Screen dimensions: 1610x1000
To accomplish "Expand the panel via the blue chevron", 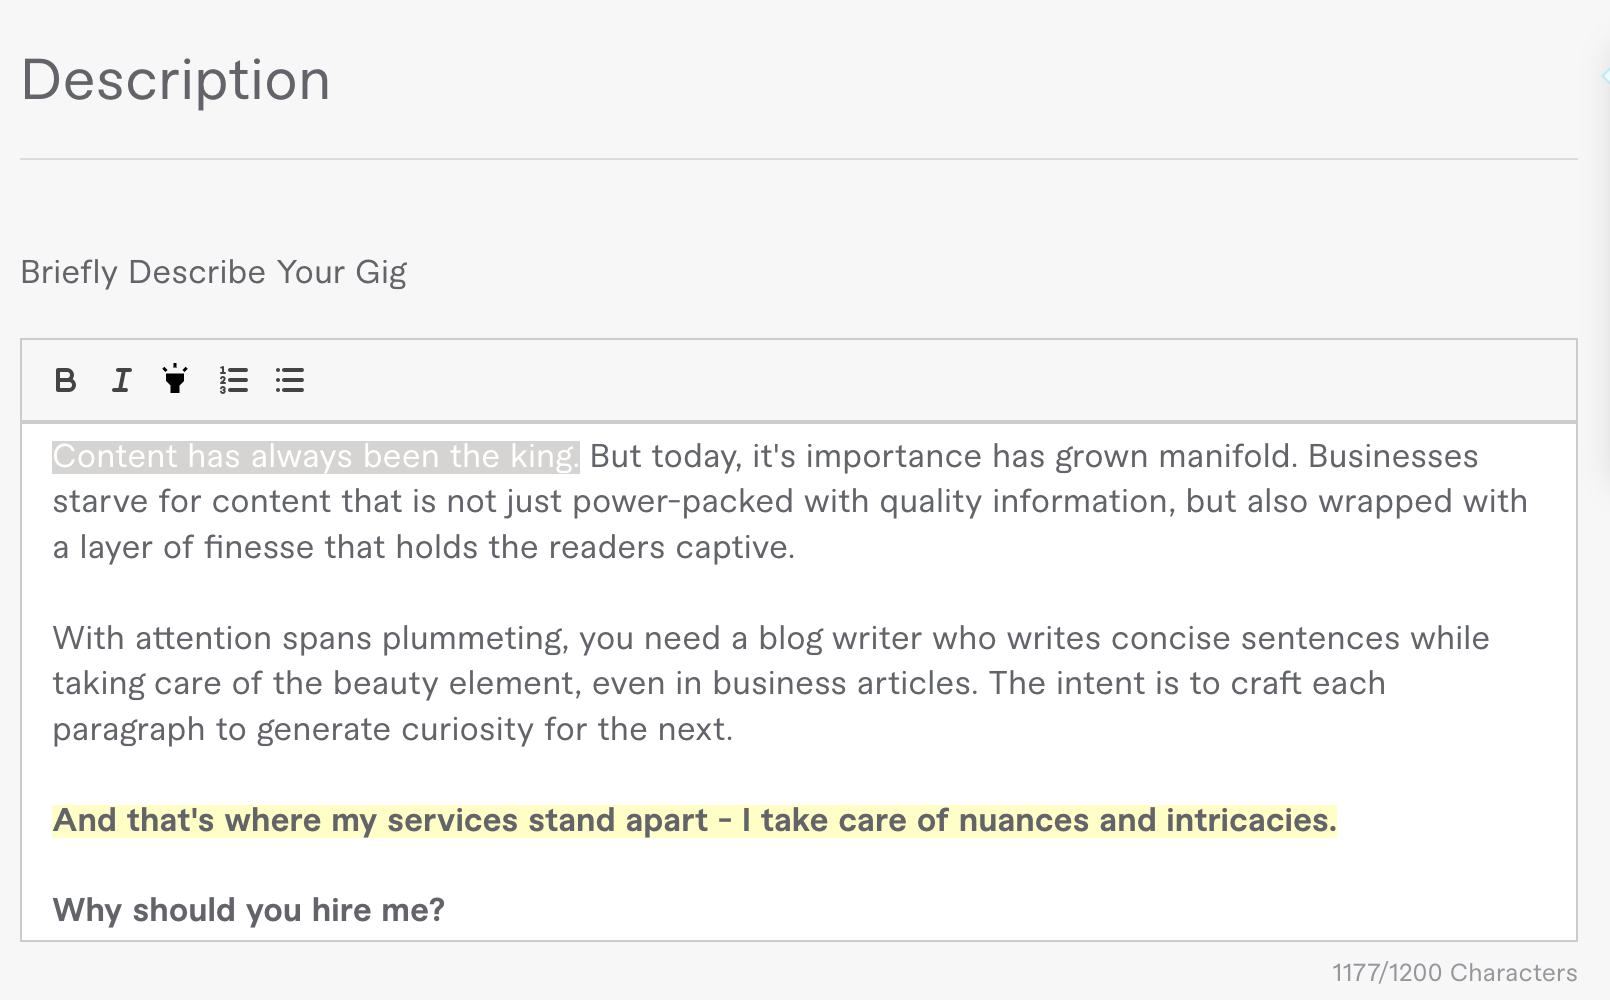I will [x=1603, y=75].
